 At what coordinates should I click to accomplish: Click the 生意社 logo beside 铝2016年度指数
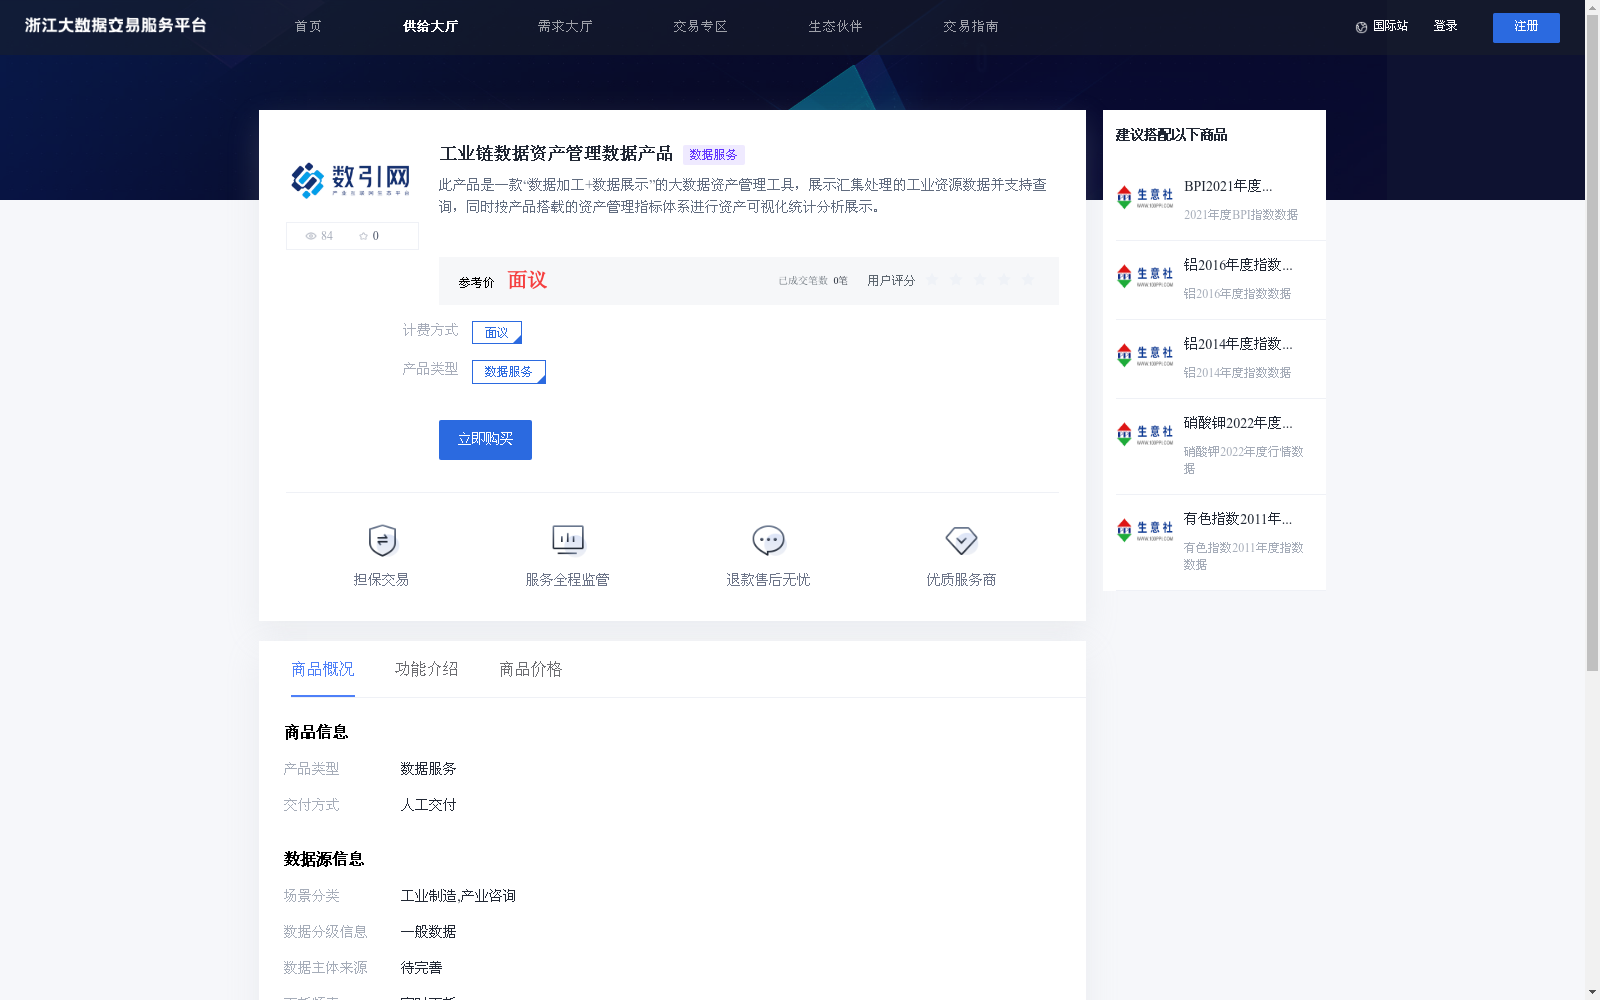click(1145, 276)
